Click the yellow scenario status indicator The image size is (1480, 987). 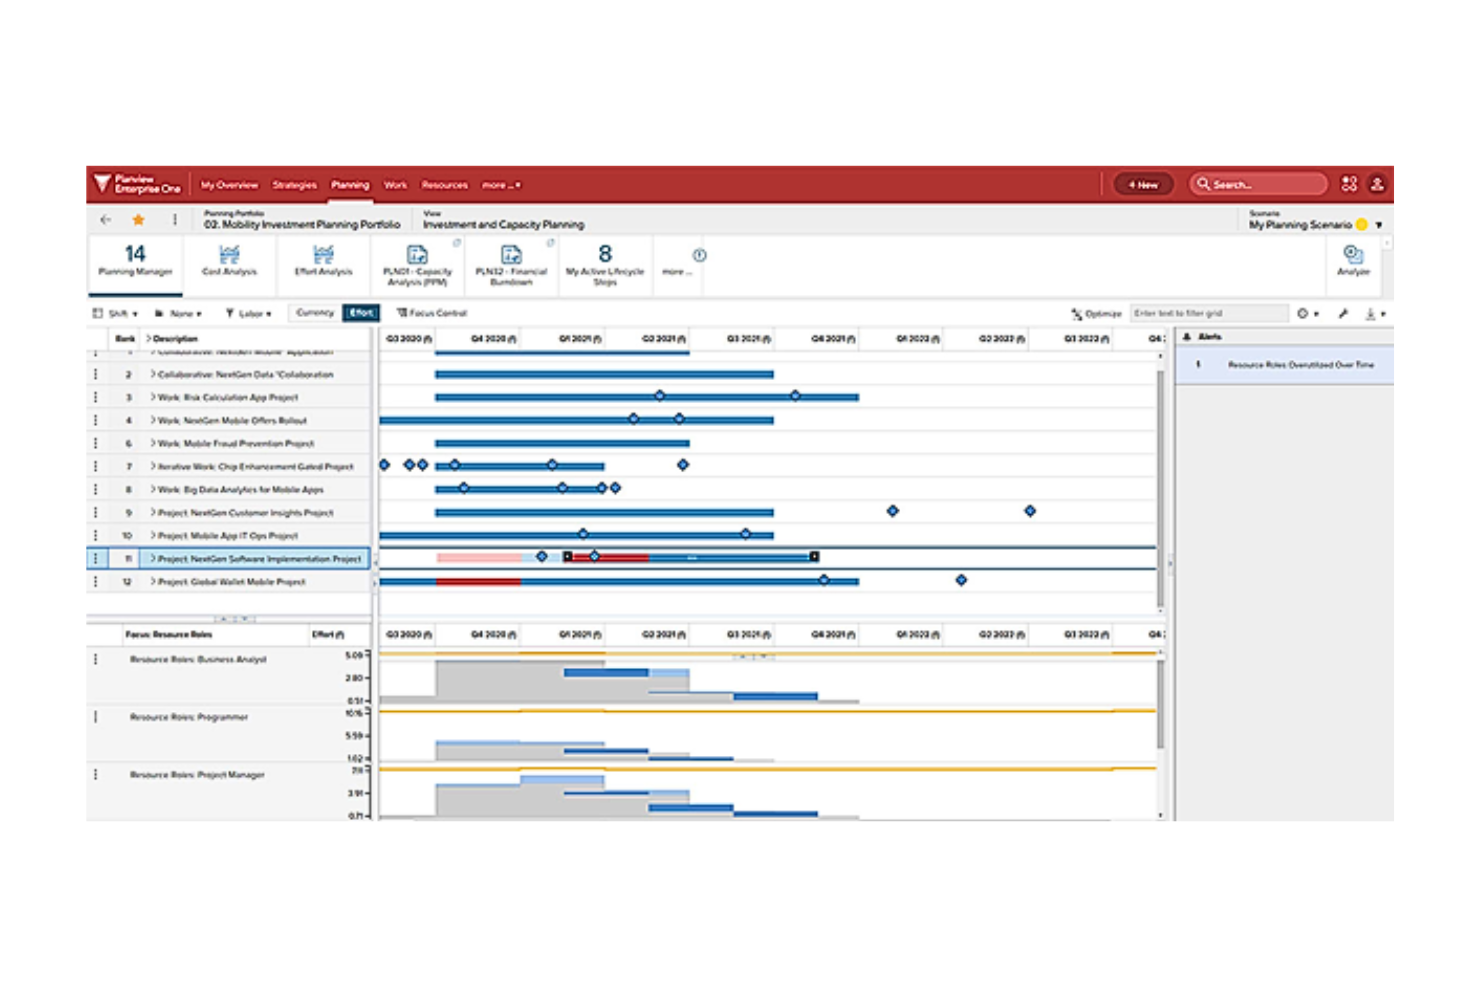1362,225
